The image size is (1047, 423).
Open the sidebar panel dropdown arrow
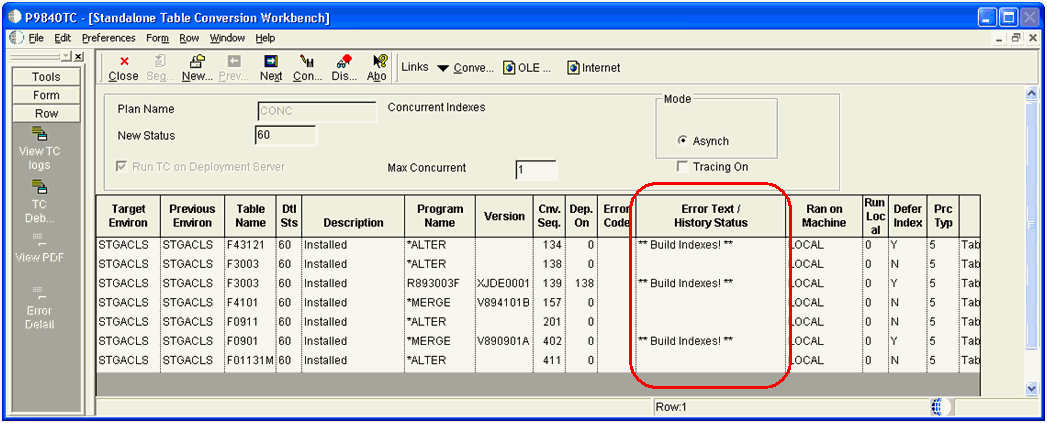[67, 57]
